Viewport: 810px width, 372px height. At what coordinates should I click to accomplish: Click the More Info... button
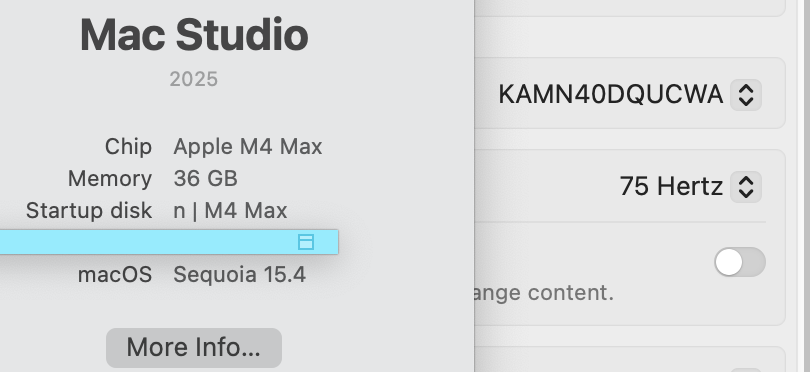point(194,347)
